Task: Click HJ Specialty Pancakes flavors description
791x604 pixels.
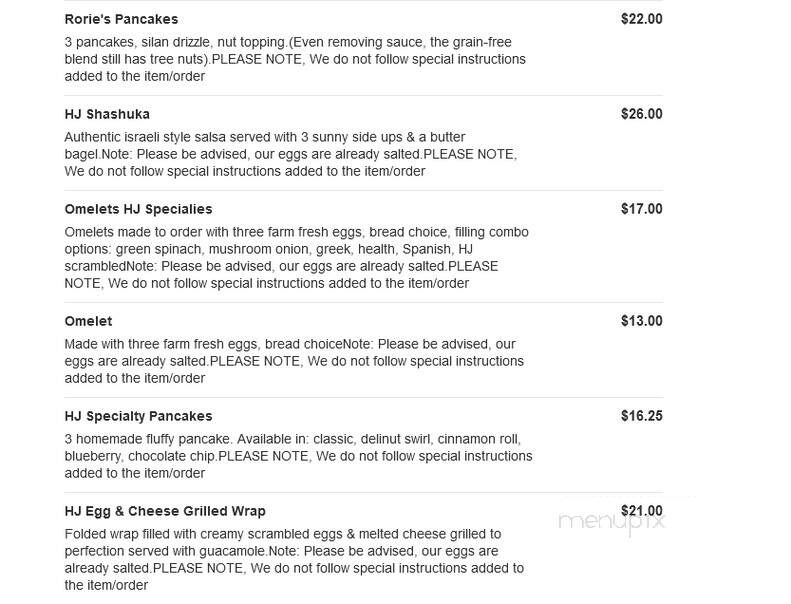Action: coord(299,456)
